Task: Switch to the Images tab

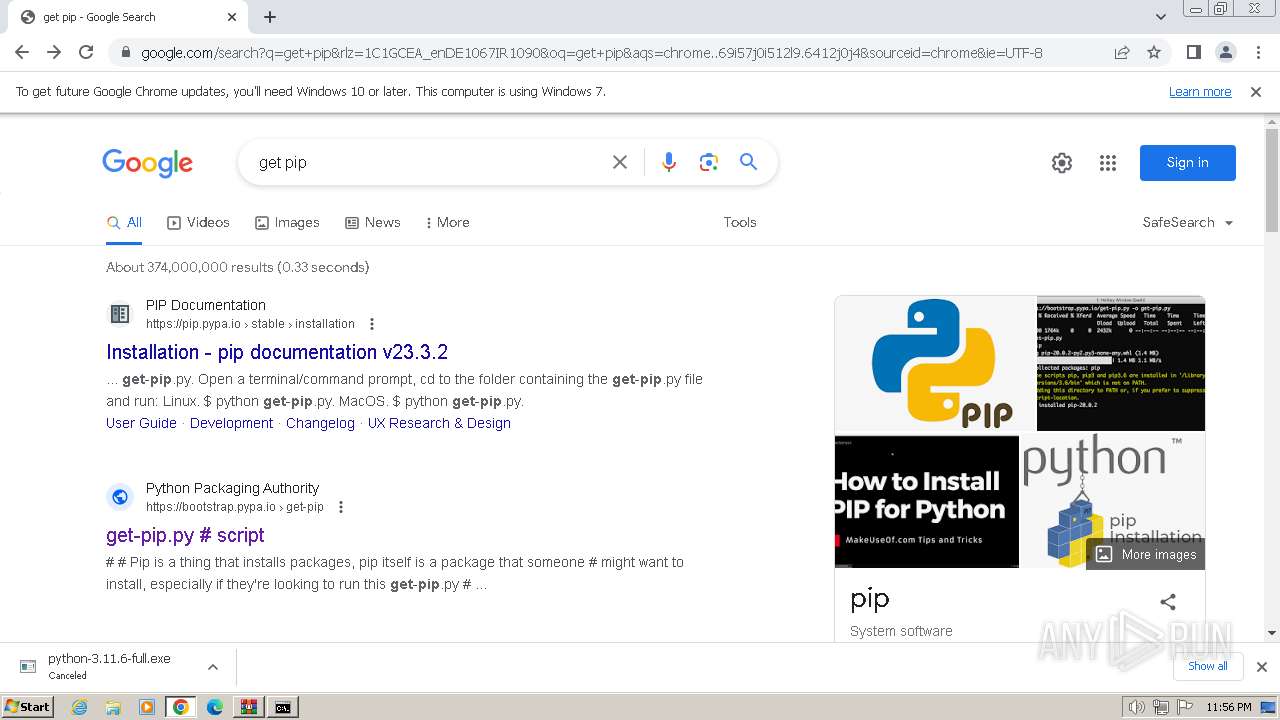Action: tap(287, 222)
